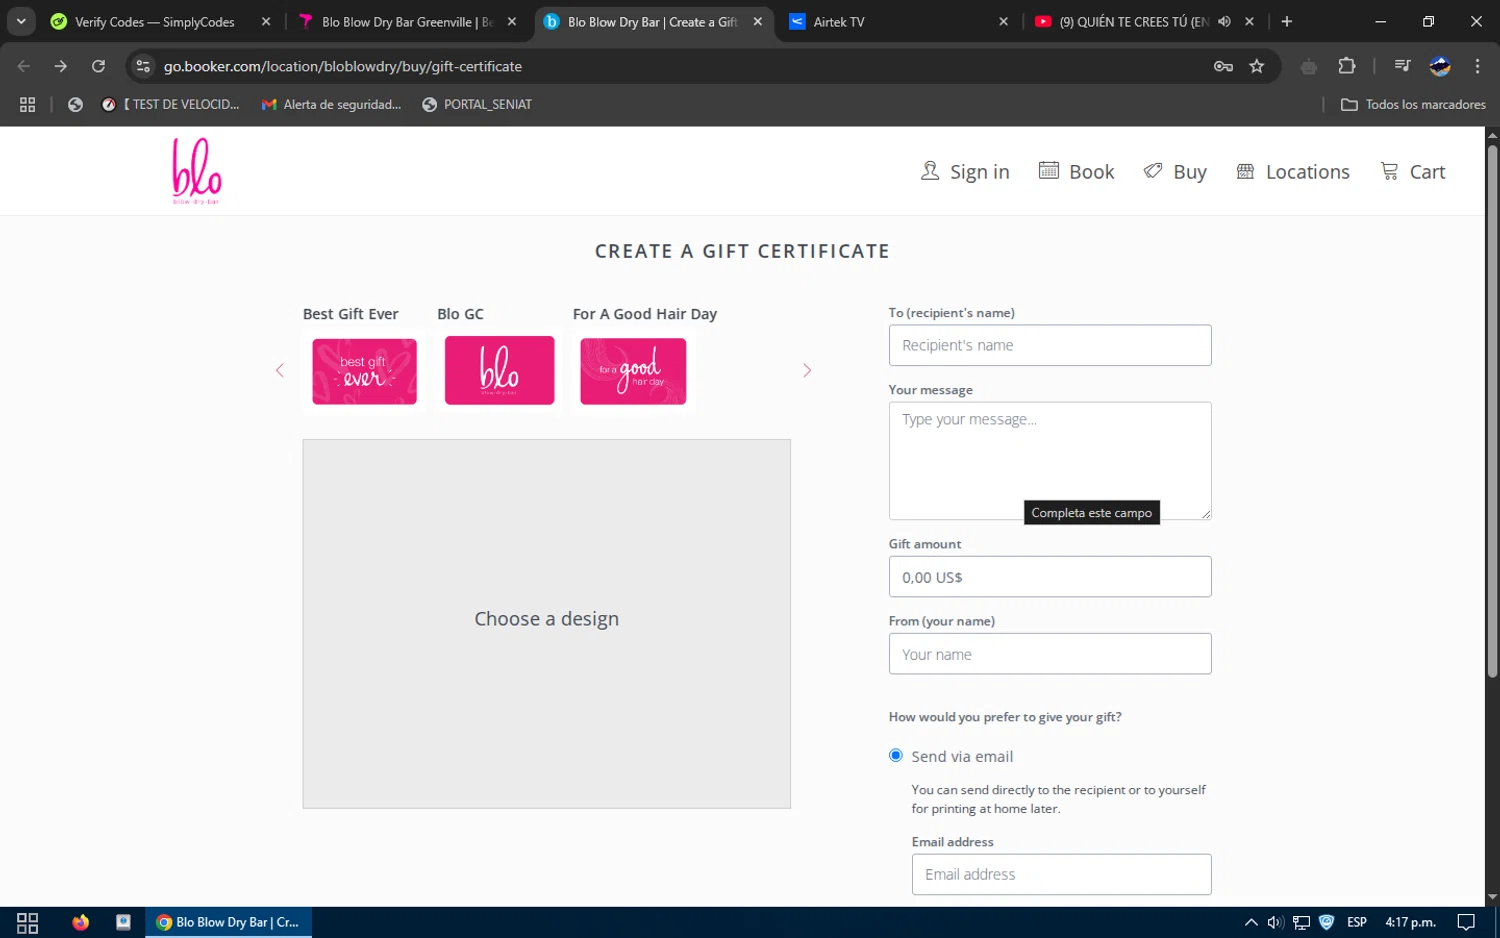Open the Sign in link

point(965,172)
